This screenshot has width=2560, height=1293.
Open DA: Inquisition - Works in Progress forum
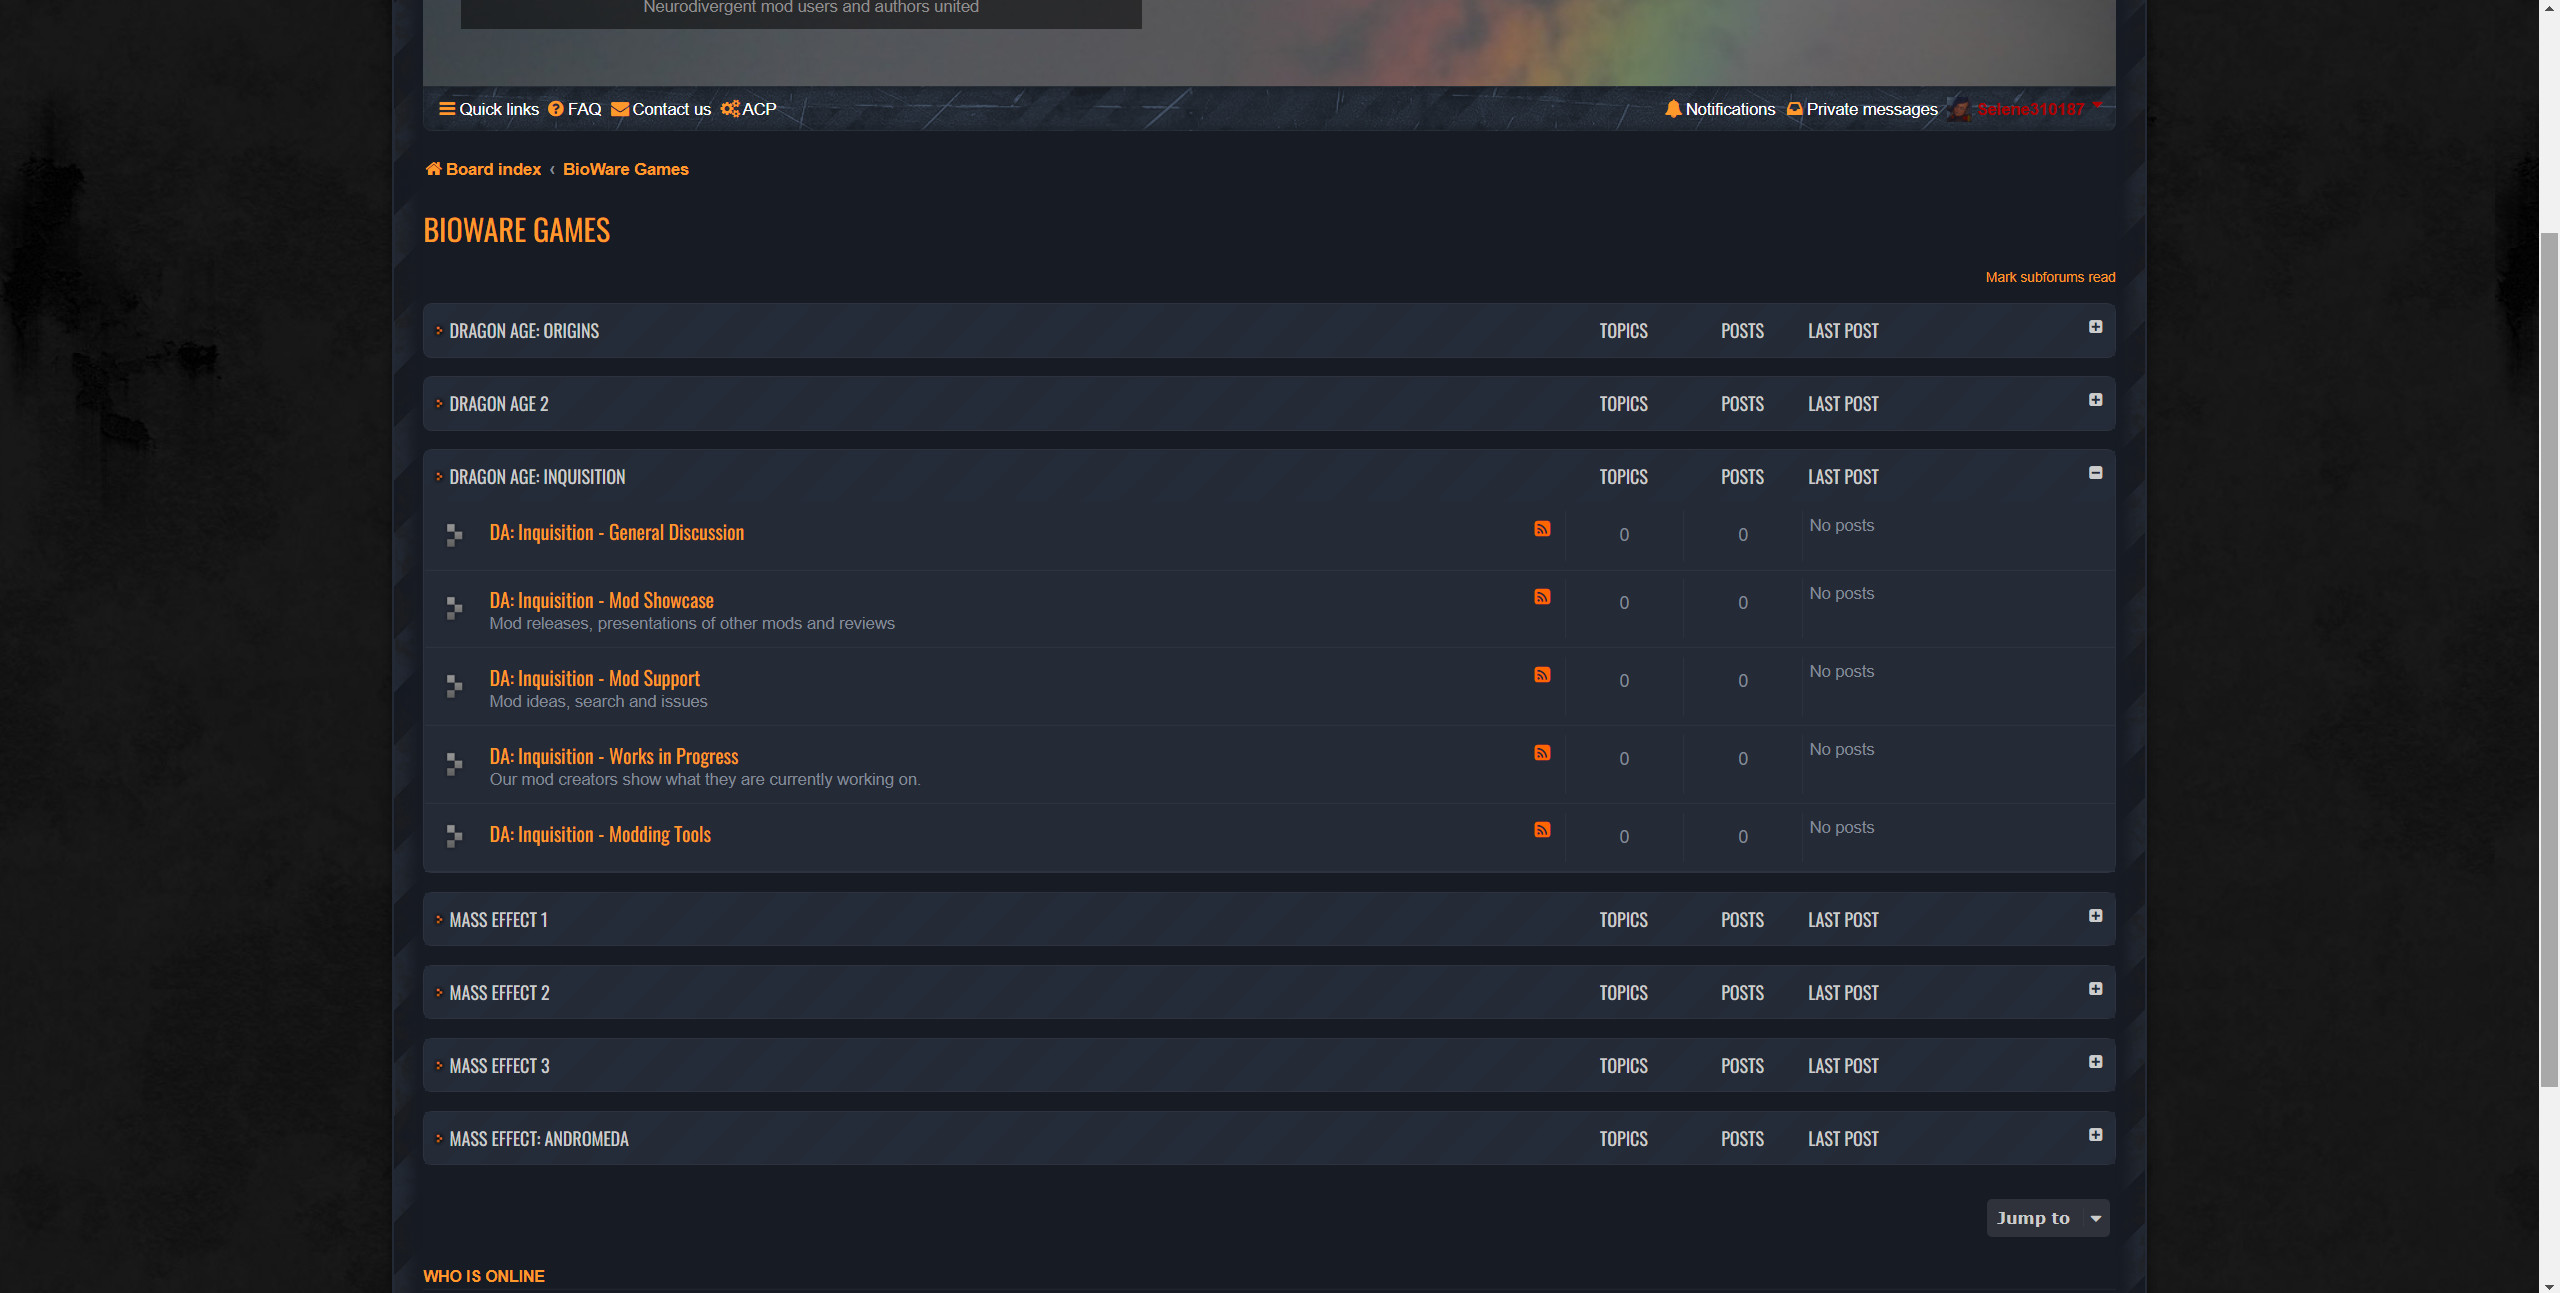tap(614, 757)
